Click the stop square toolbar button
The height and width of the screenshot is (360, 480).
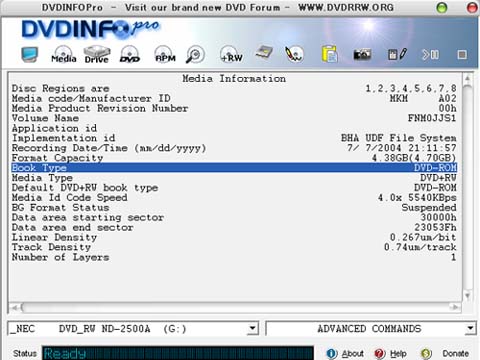point(462,54)
